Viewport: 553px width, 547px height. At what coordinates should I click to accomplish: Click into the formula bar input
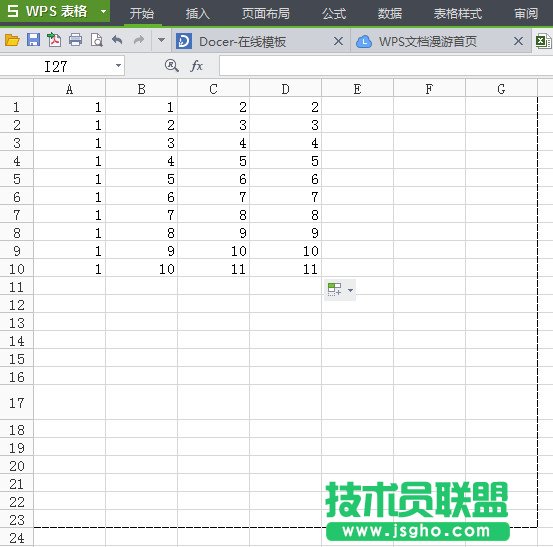[x=386, y=66]
